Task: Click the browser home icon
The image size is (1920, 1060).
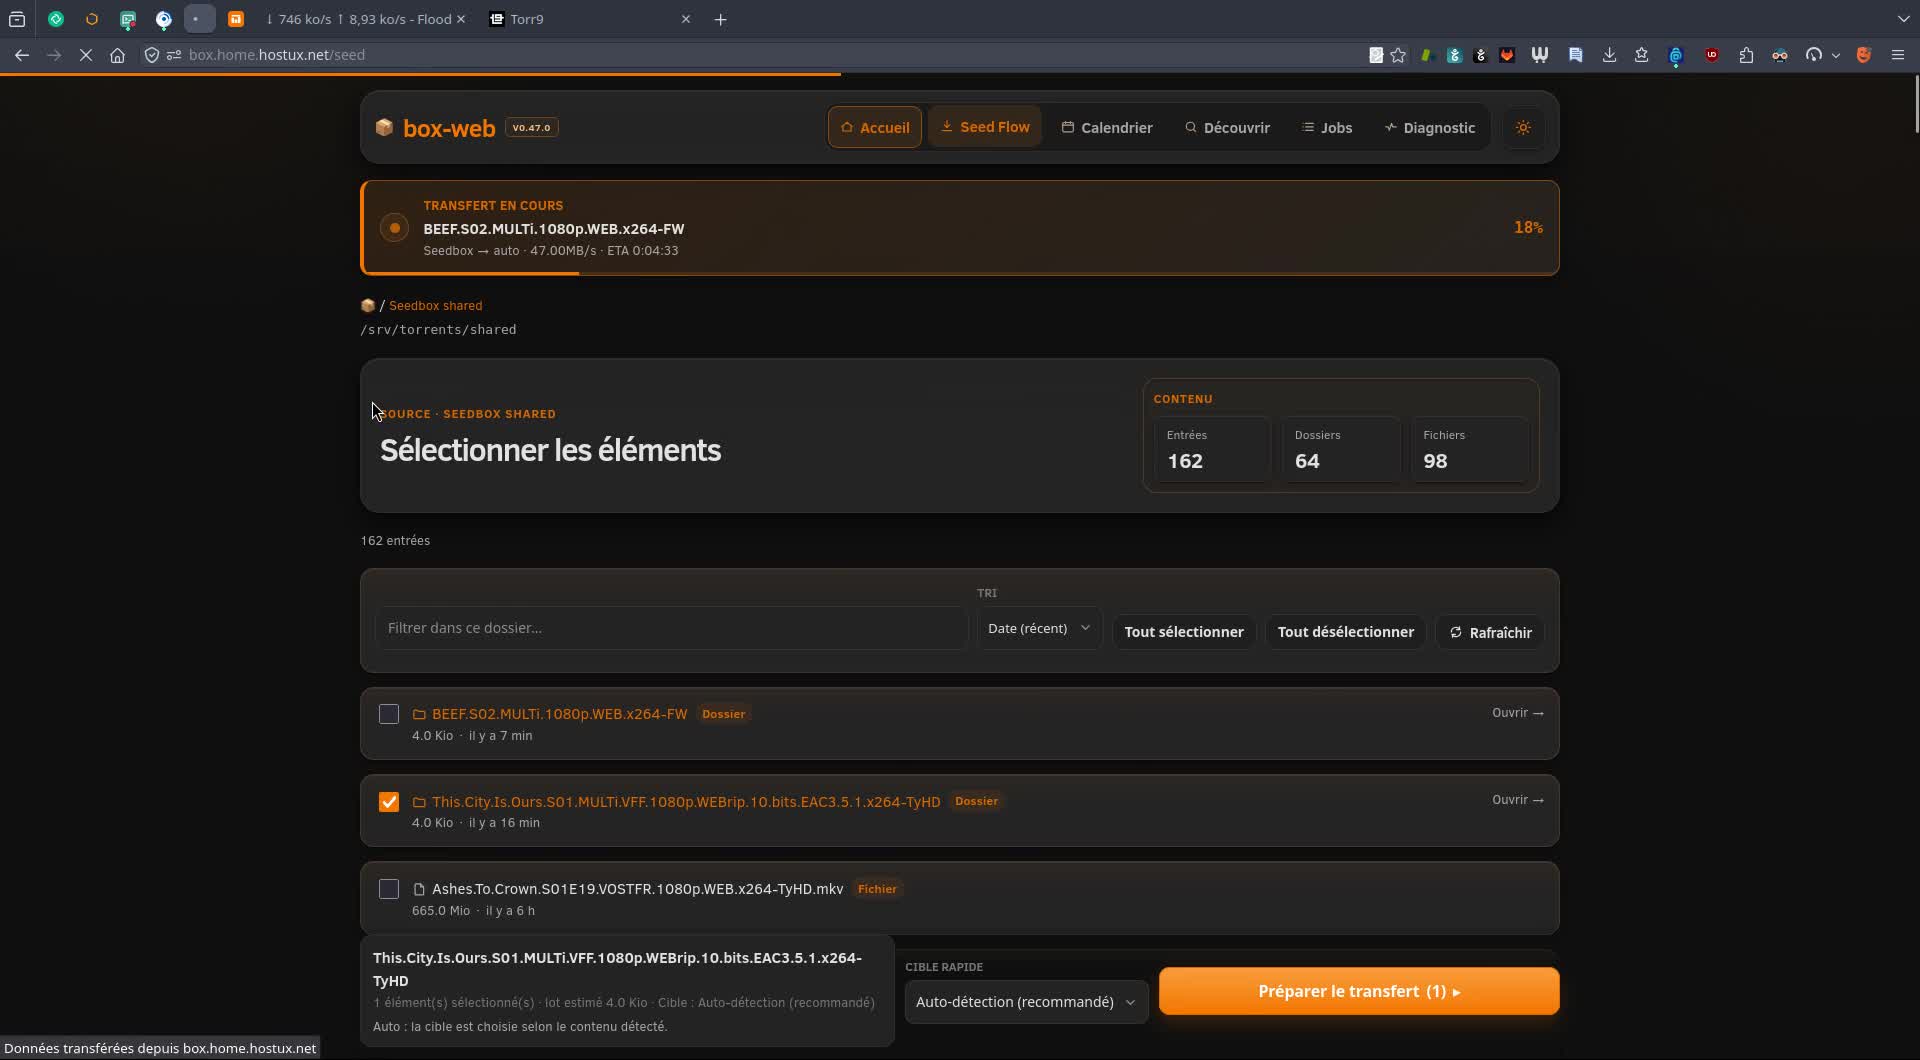Action: [118, 55]
